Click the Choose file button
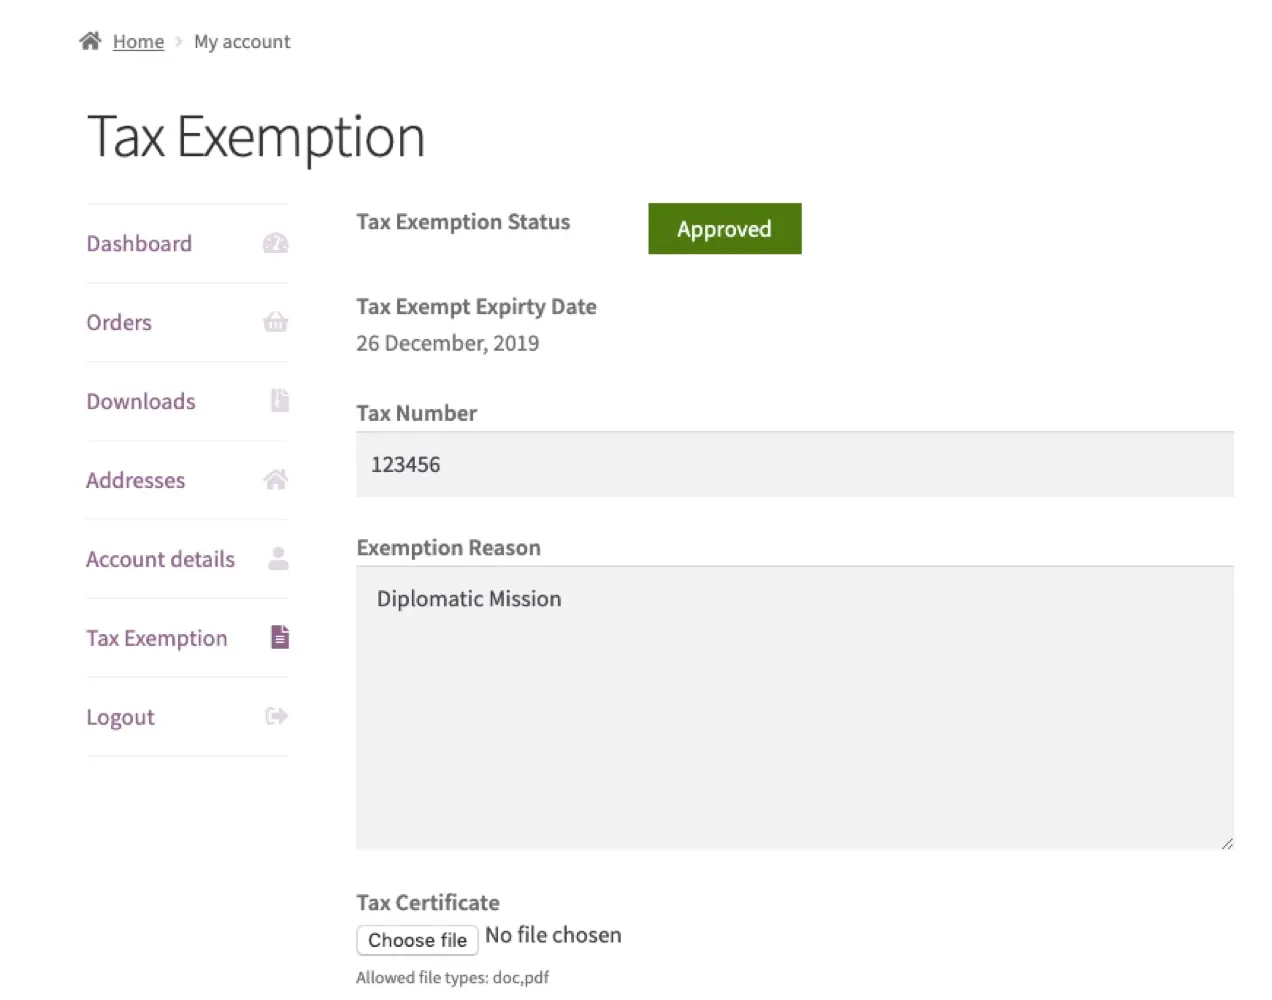The image size is (1272, 1000). (417, 940)
